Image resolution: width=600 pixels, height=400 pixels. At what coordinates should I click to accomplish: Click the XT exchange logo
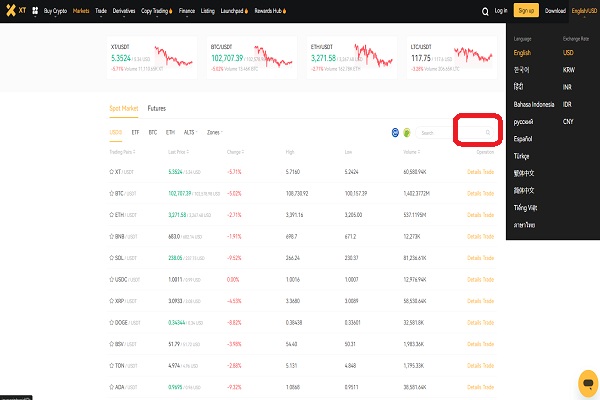coord(16,10)
